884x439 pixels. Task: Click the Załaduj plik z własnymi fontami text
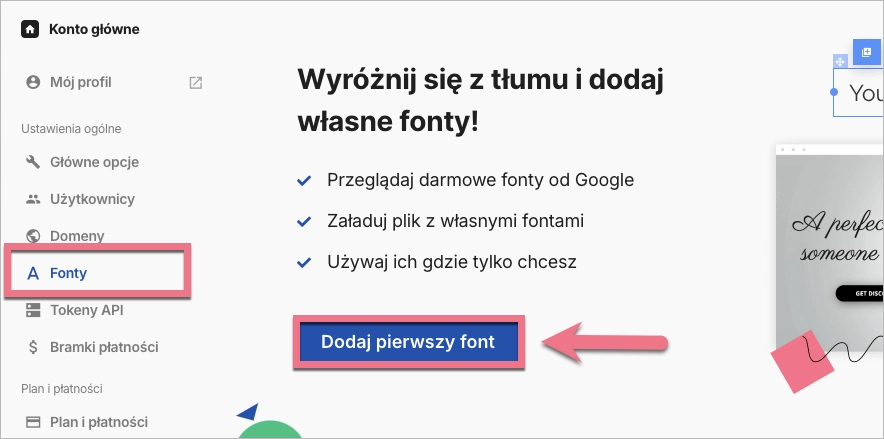456,221
